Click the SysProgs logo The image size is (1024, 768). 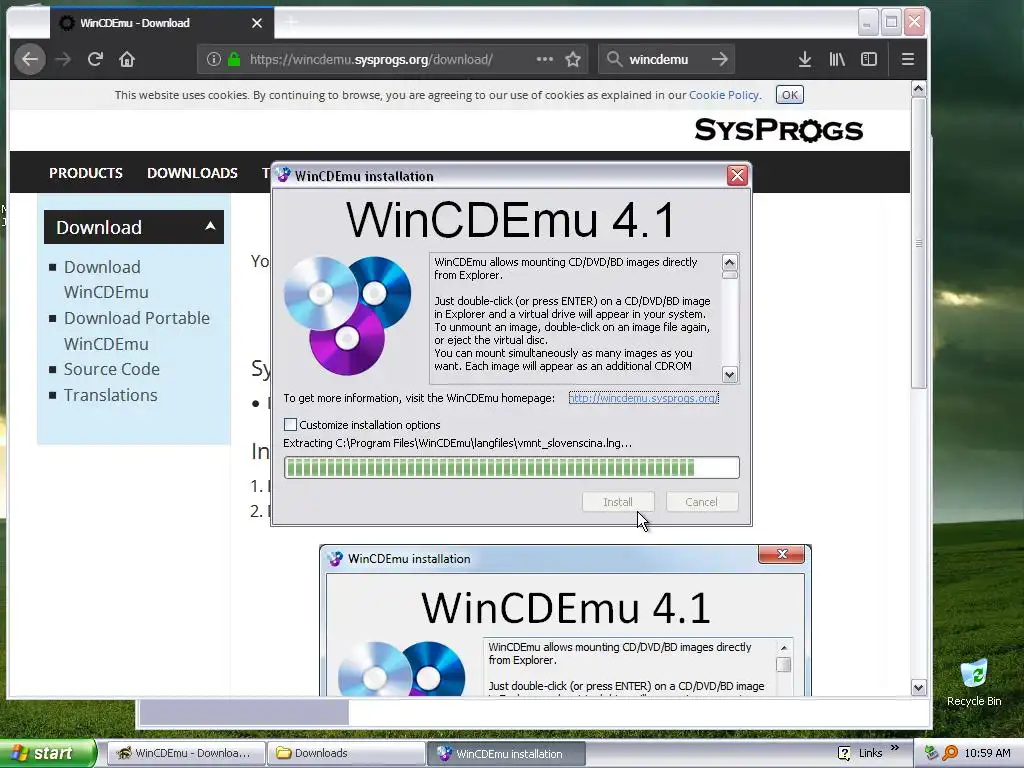point(778,130)
